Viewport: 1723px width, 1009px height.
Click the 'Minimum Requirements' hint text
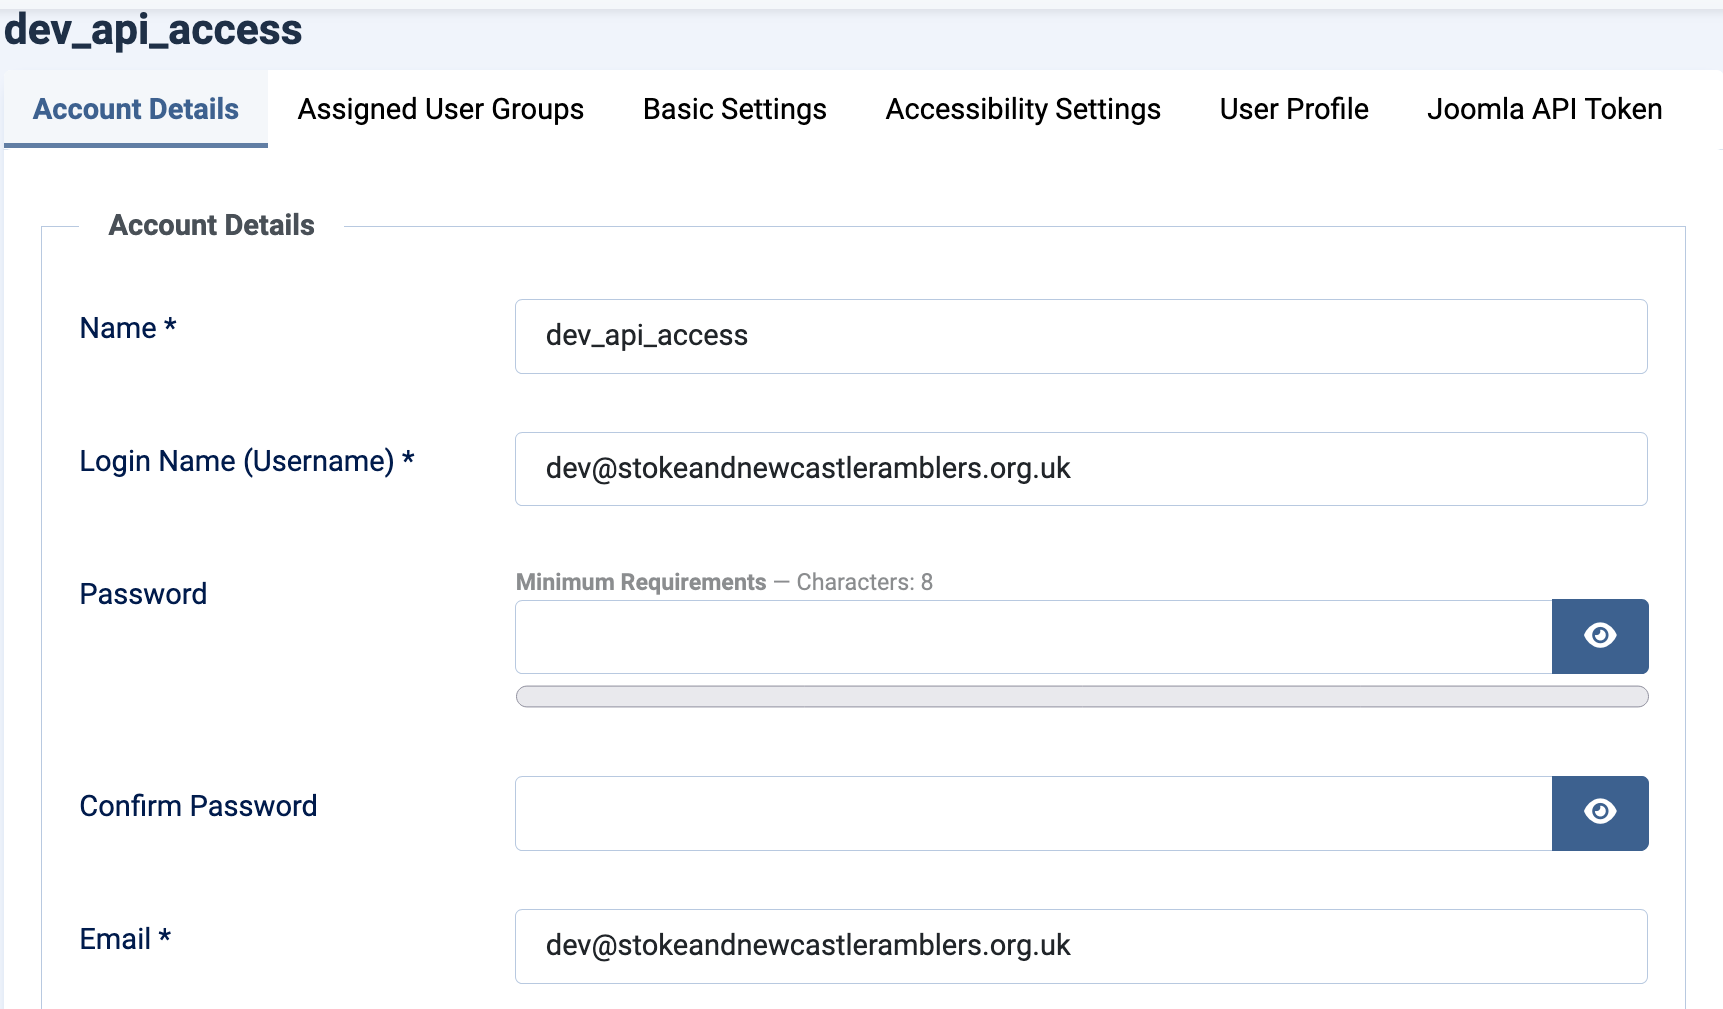click(x=641, y=582)
